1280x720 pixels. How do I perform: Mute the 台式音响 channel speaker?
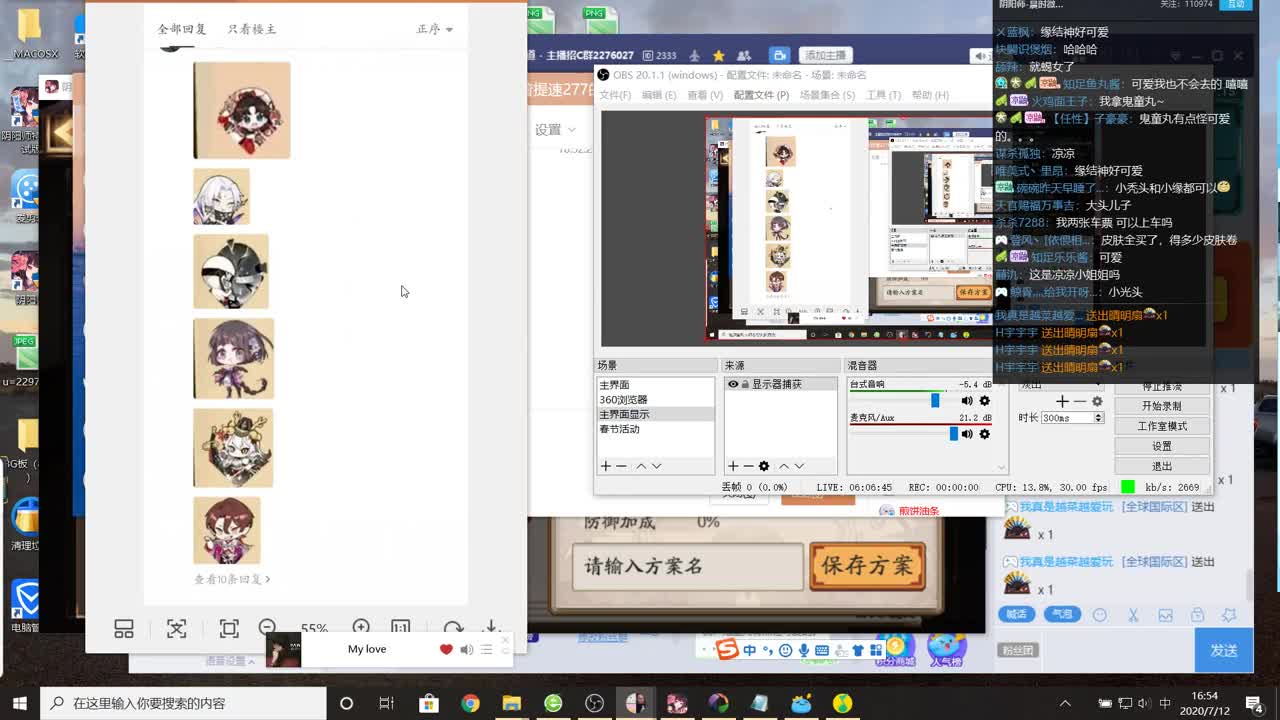point(966,401)
